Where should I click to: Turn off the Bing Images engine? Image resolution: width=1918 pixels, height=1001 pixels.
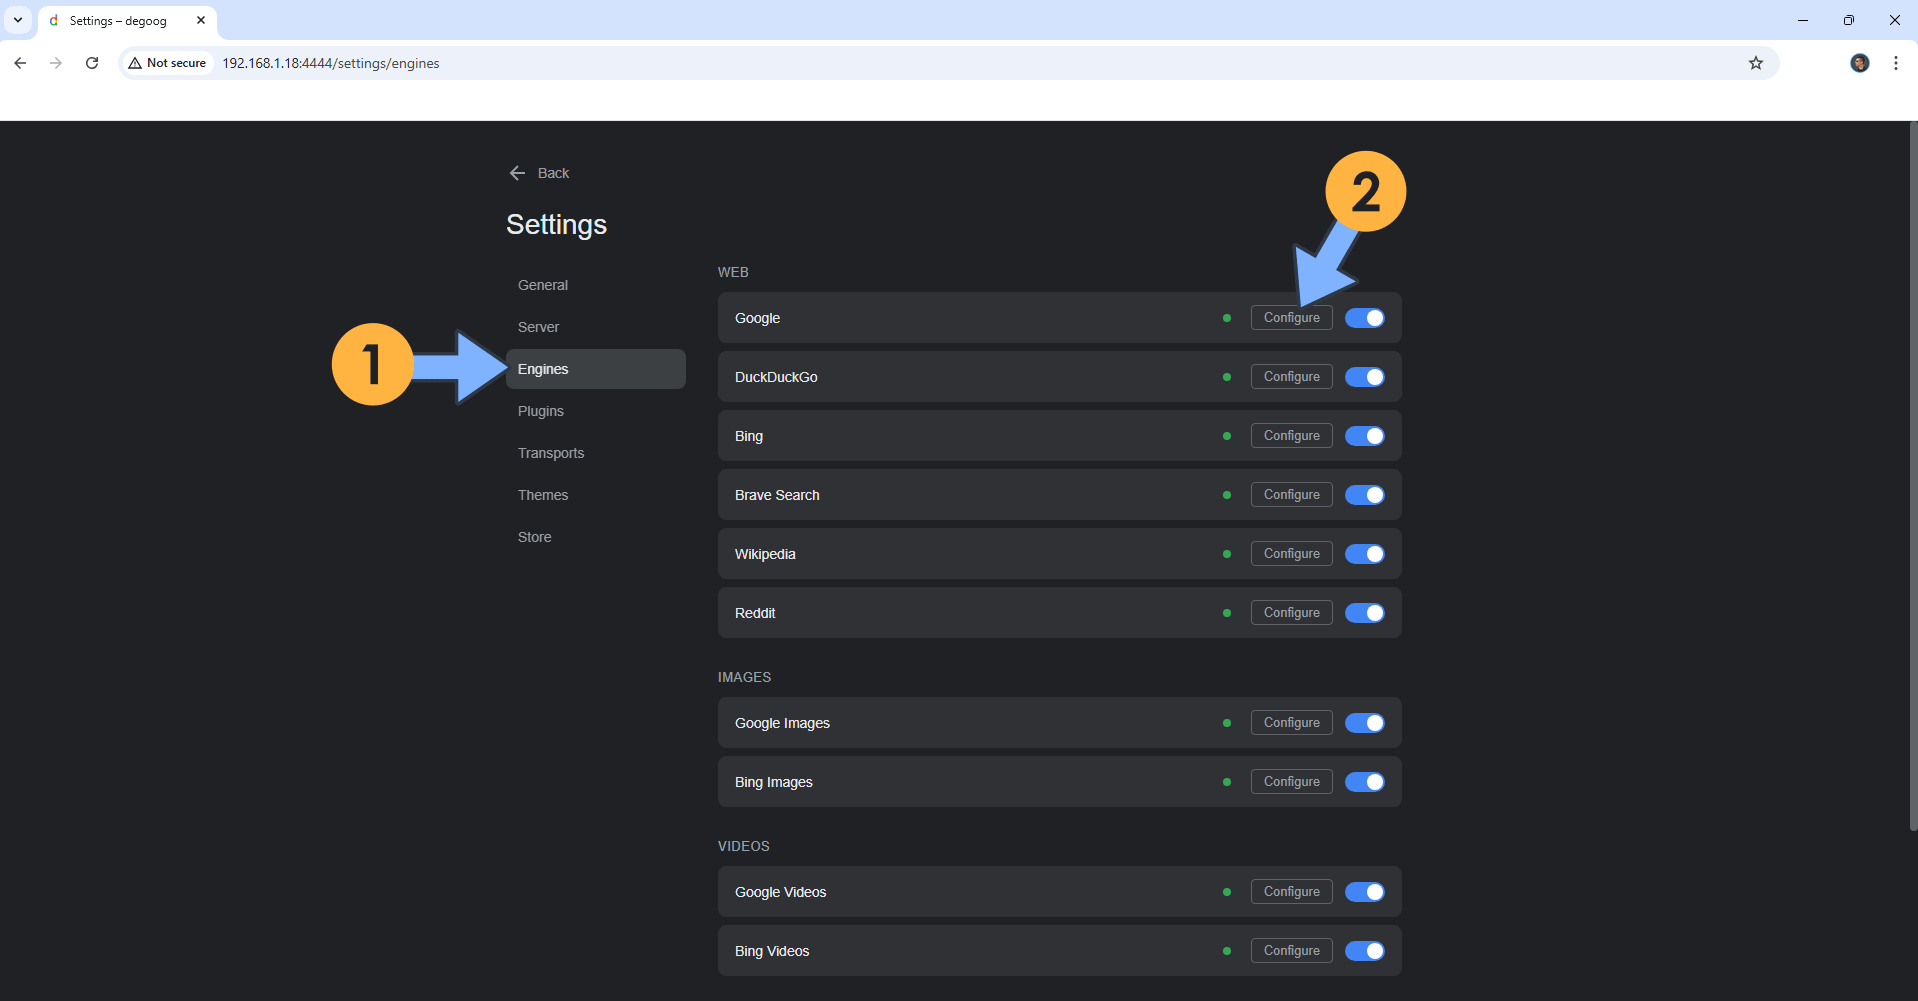(1365, 781)
